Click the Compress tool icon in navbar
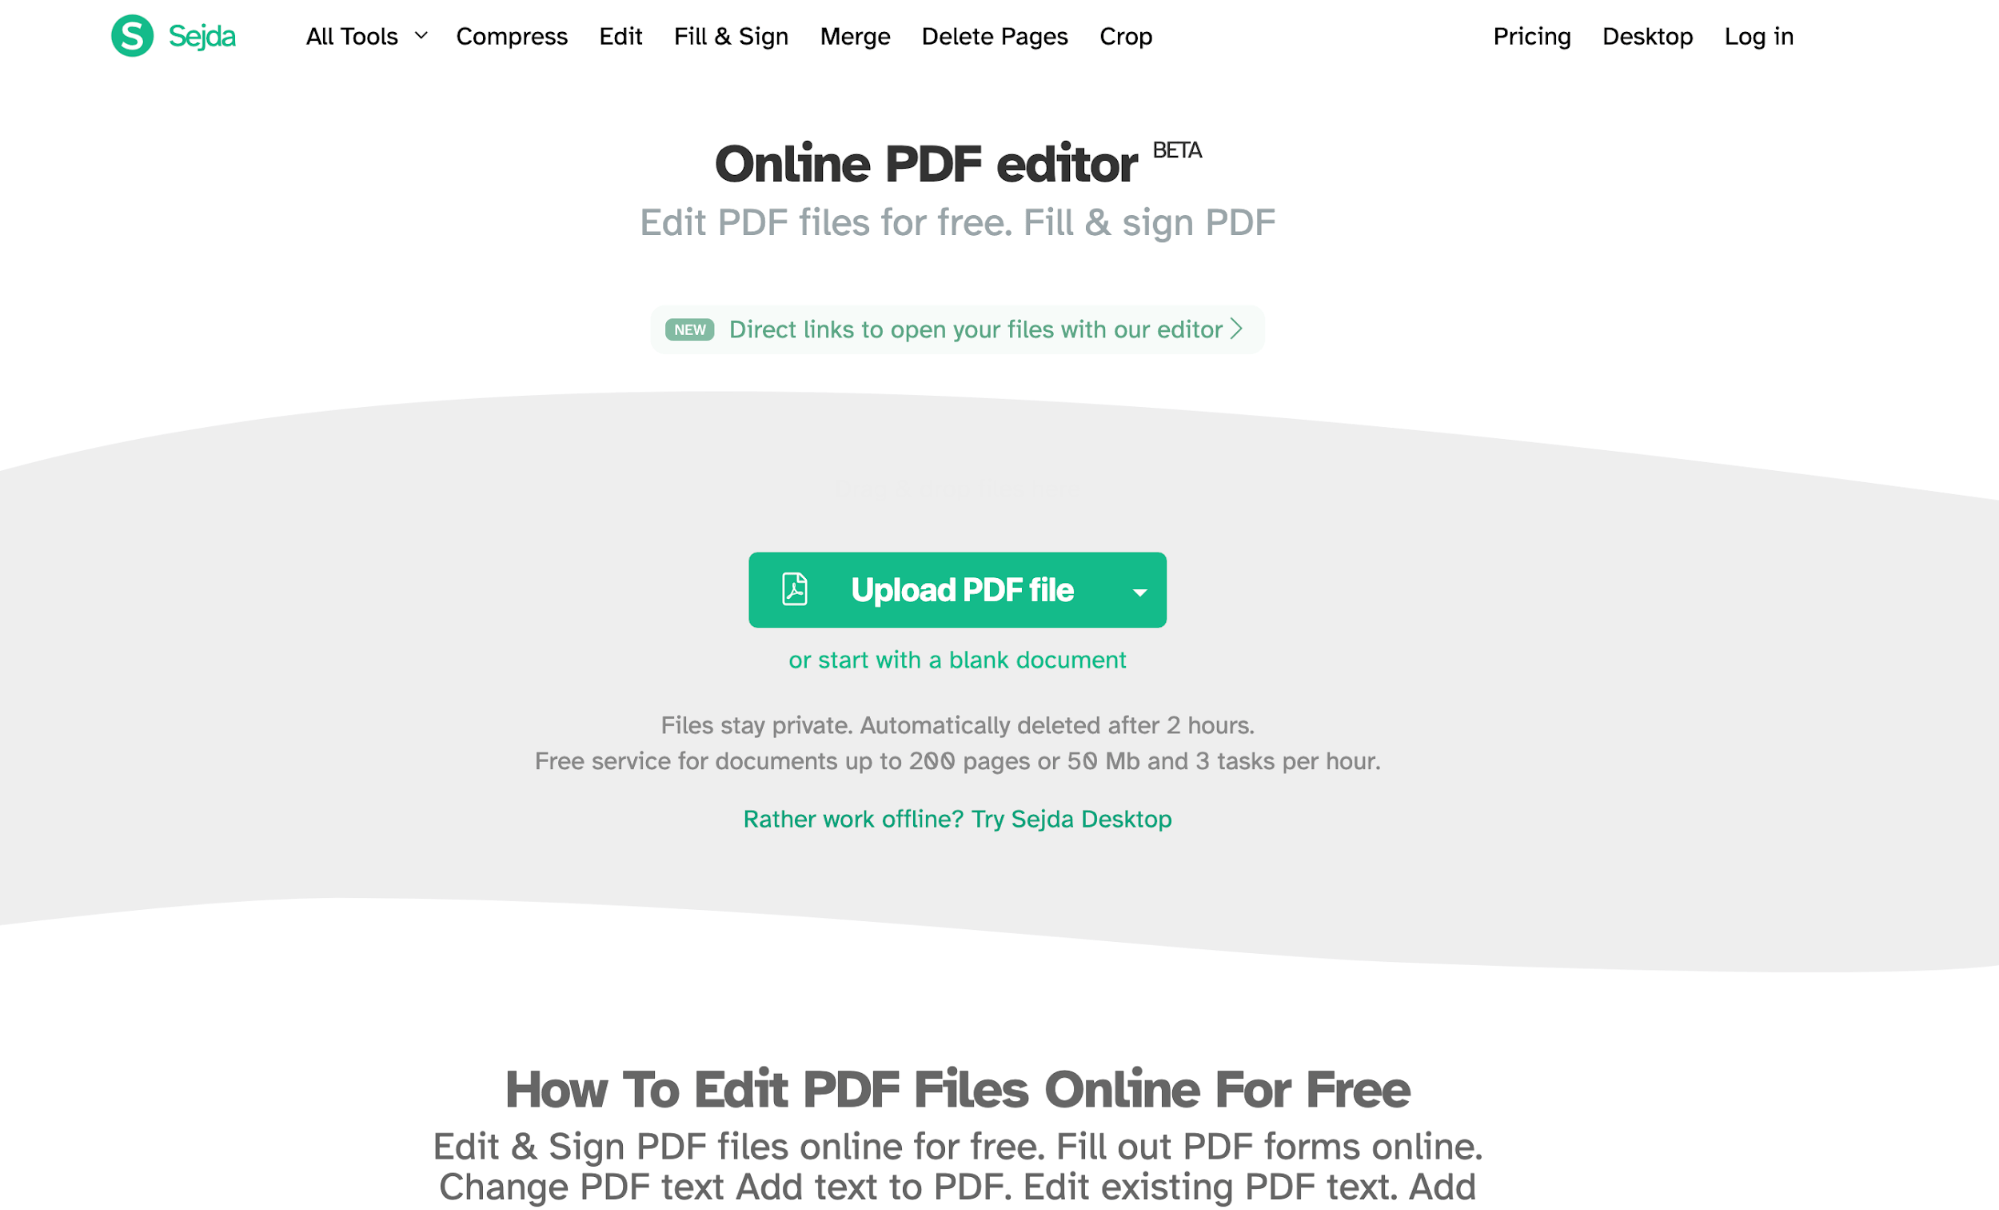1999x1210 pixels. pyautogui.click(x=511, y=37)
